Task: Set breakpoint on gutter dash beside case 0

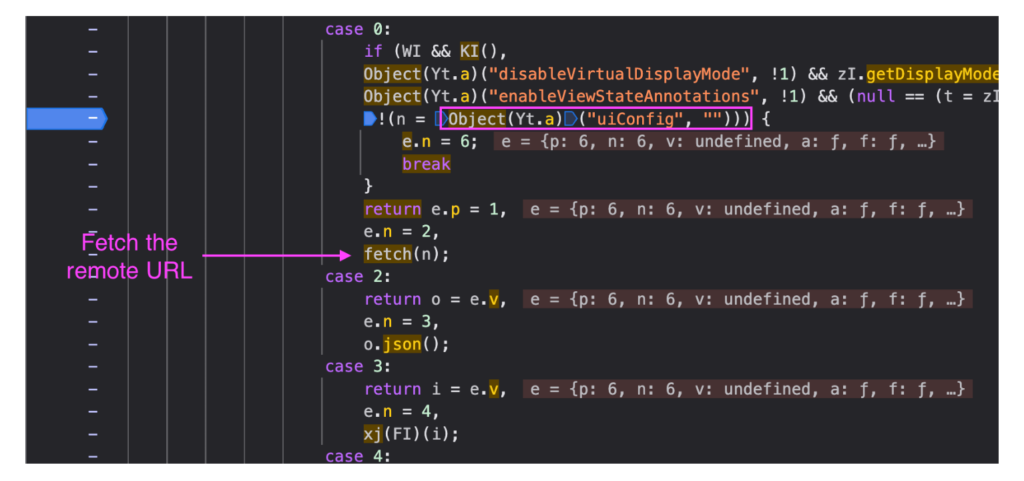Action: coord(93,29)
